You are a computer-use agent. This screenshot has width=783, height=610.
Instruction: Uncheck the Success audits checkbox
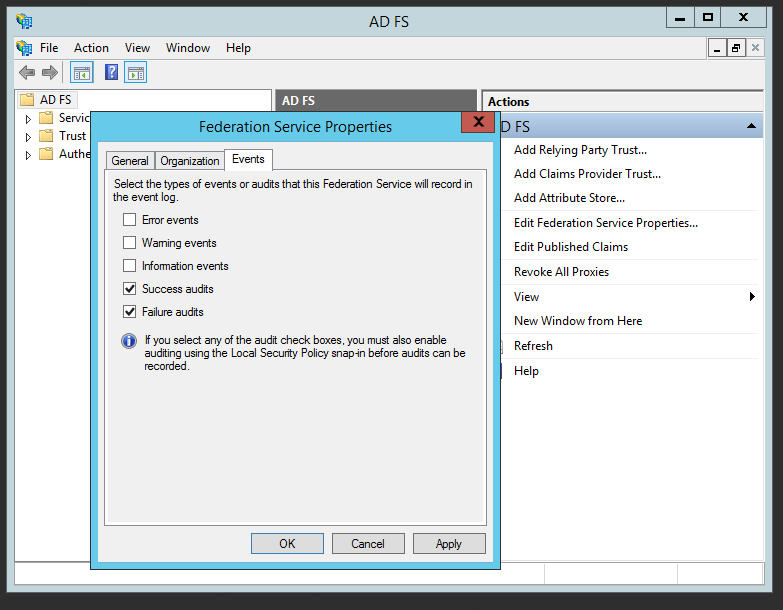pyautogui.click(x=129, y=289)
